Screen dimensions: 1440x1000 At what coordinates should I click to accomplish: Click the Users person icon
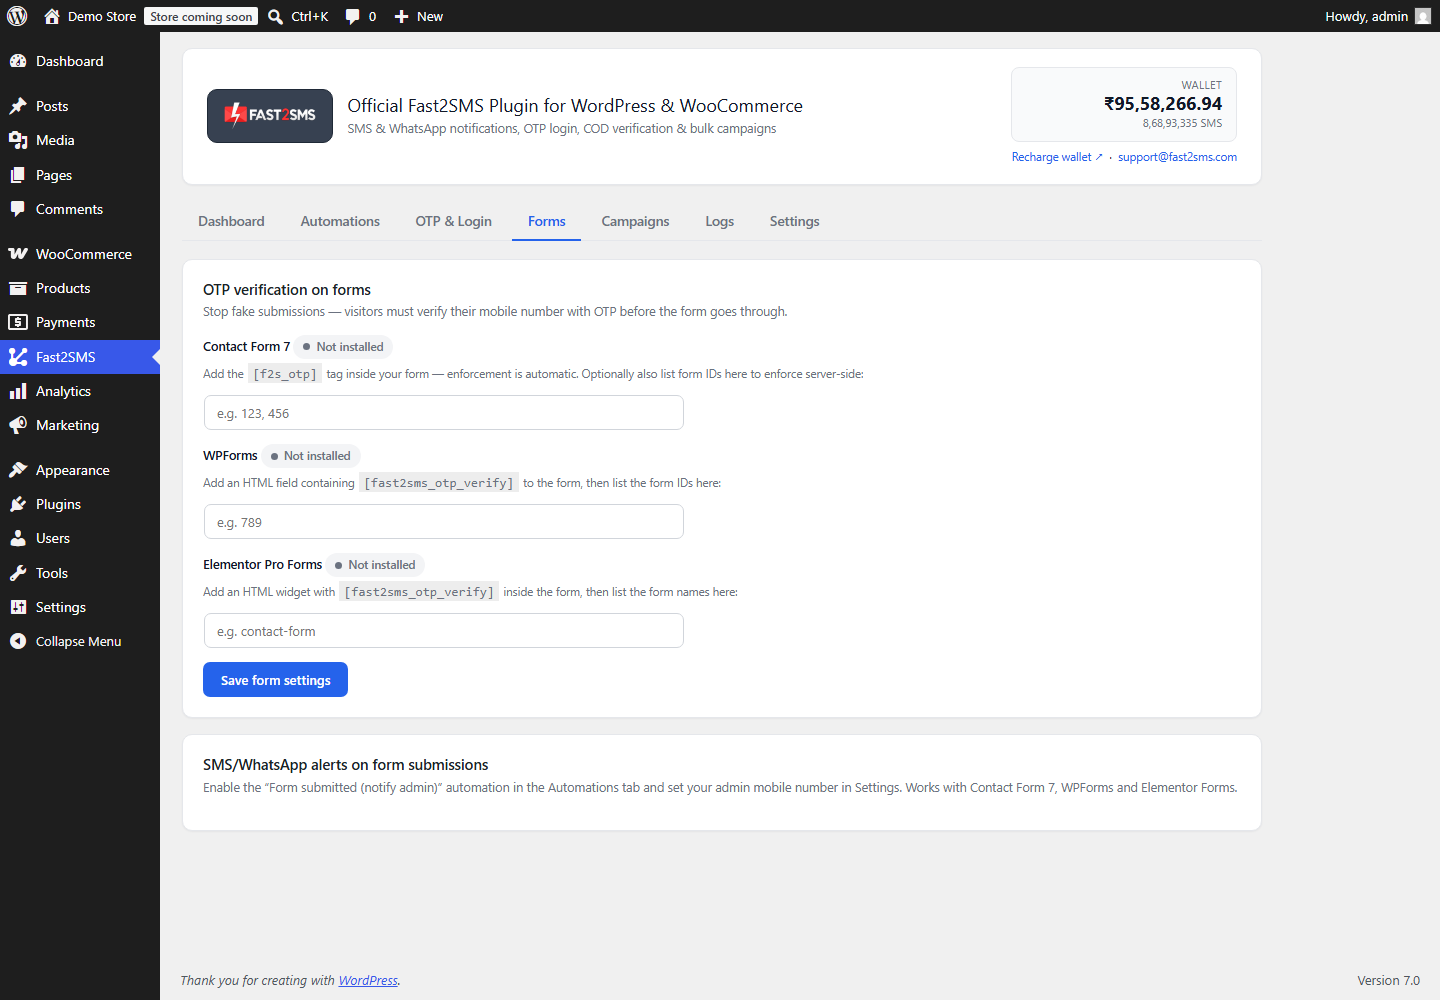[x=18, y=538]
